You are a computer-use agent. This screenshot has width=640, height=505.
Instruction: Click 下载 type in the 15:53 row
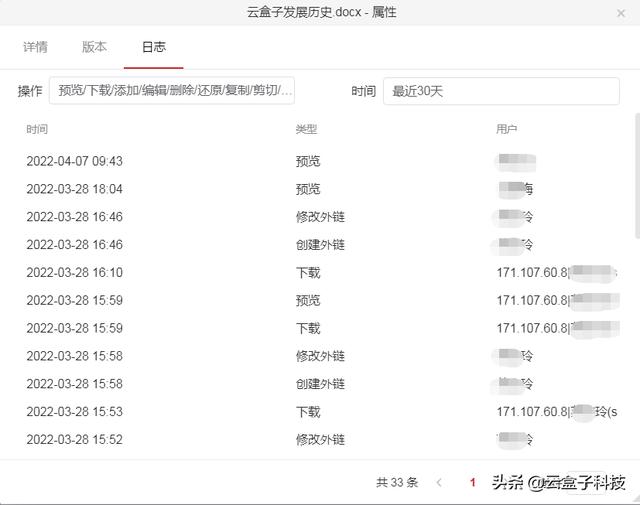(308, 412)
